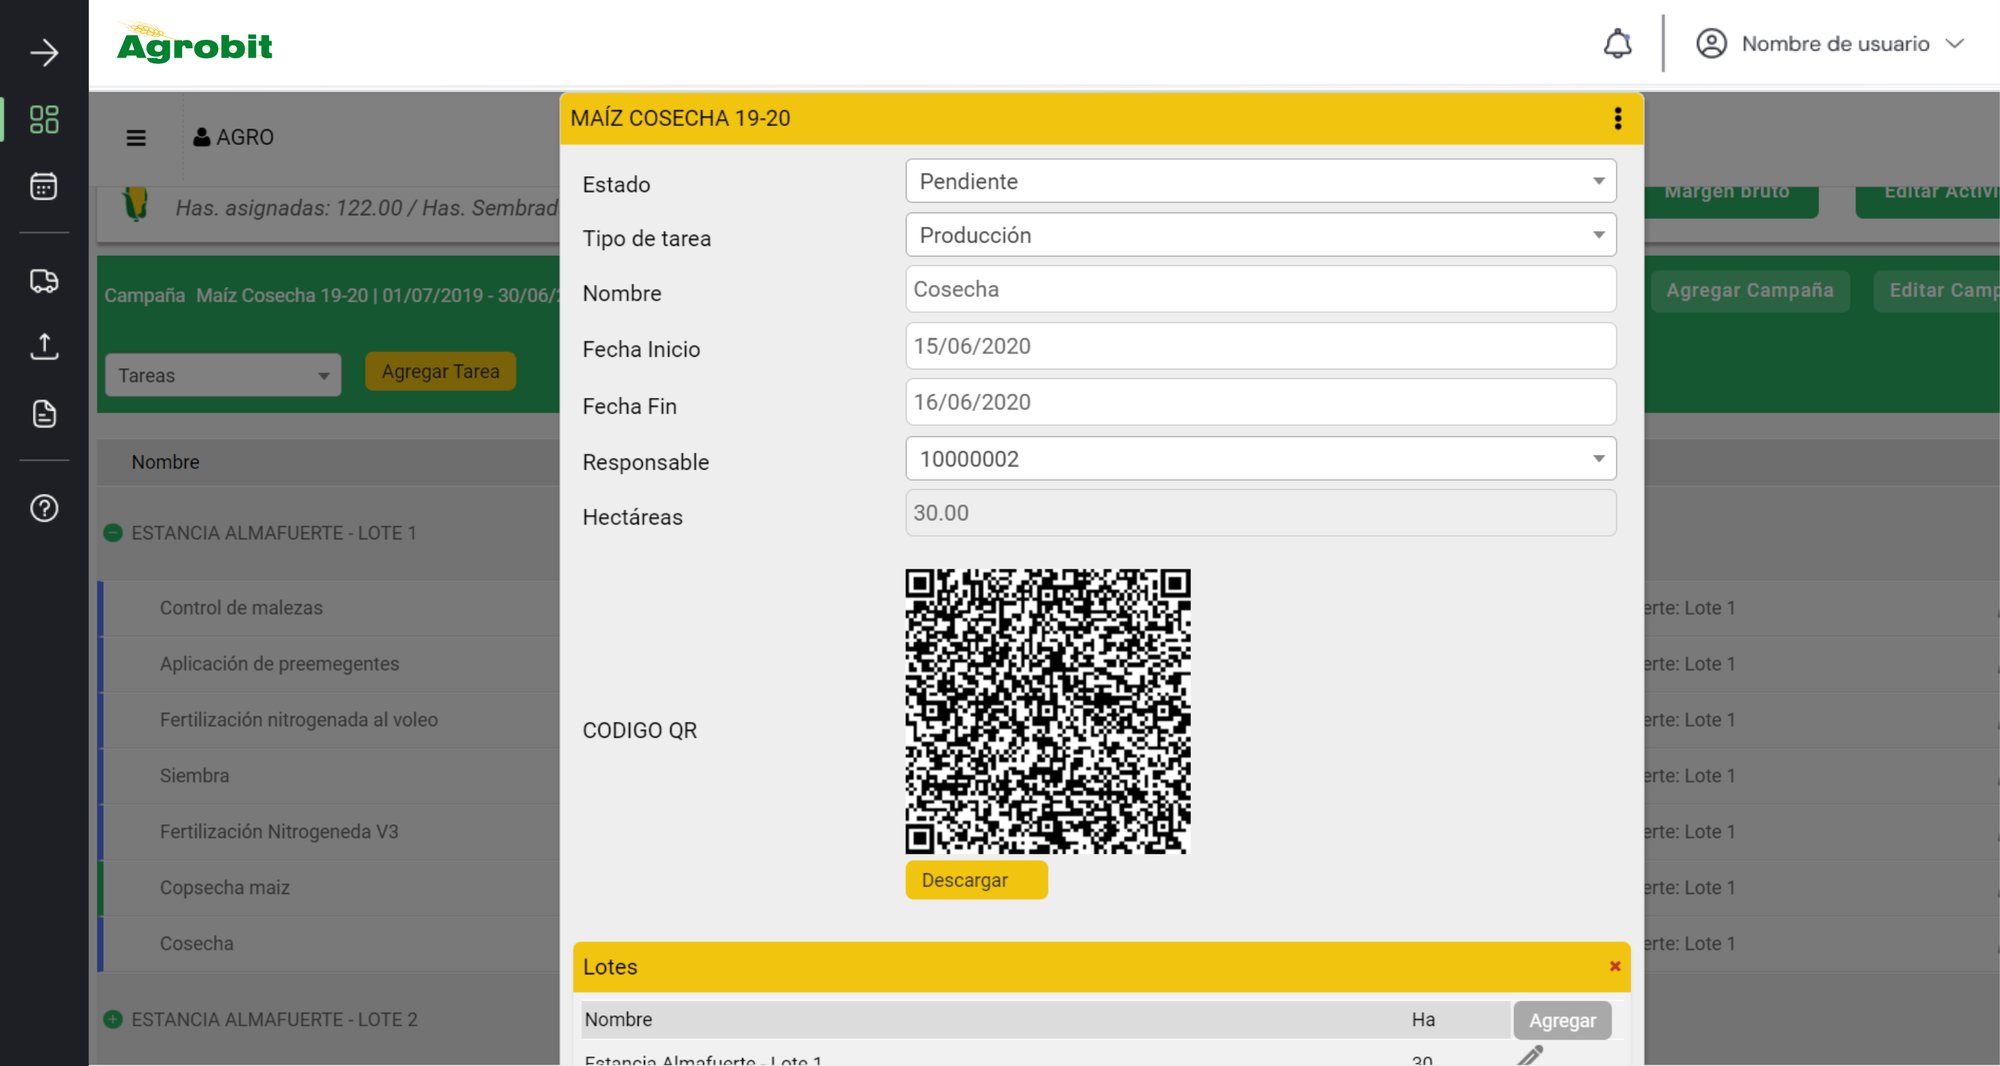Click the Fecha Inicio date field
The width and height of the screenshot is (2000, 1066).
pos(1260,346)
